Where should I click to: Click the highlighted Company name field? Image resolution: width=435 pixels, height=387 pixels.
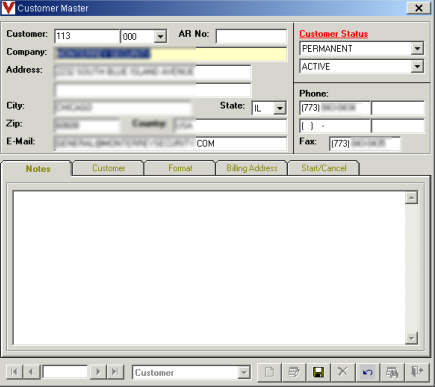(x=170, y=54)
